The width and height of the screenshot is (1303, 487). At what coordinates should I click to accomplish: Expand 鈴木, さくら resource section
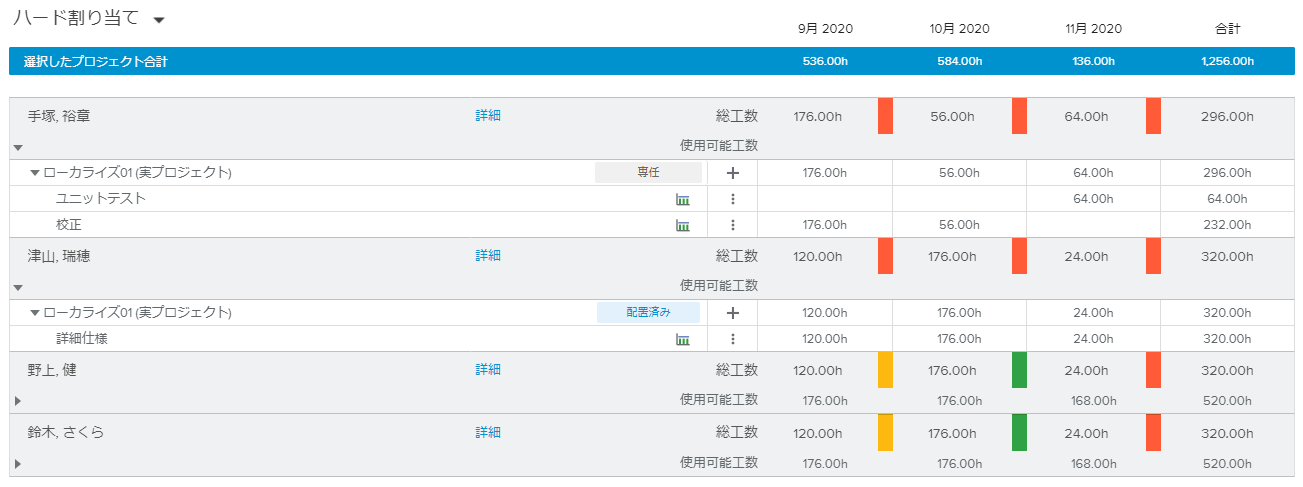tap(17, 463)
